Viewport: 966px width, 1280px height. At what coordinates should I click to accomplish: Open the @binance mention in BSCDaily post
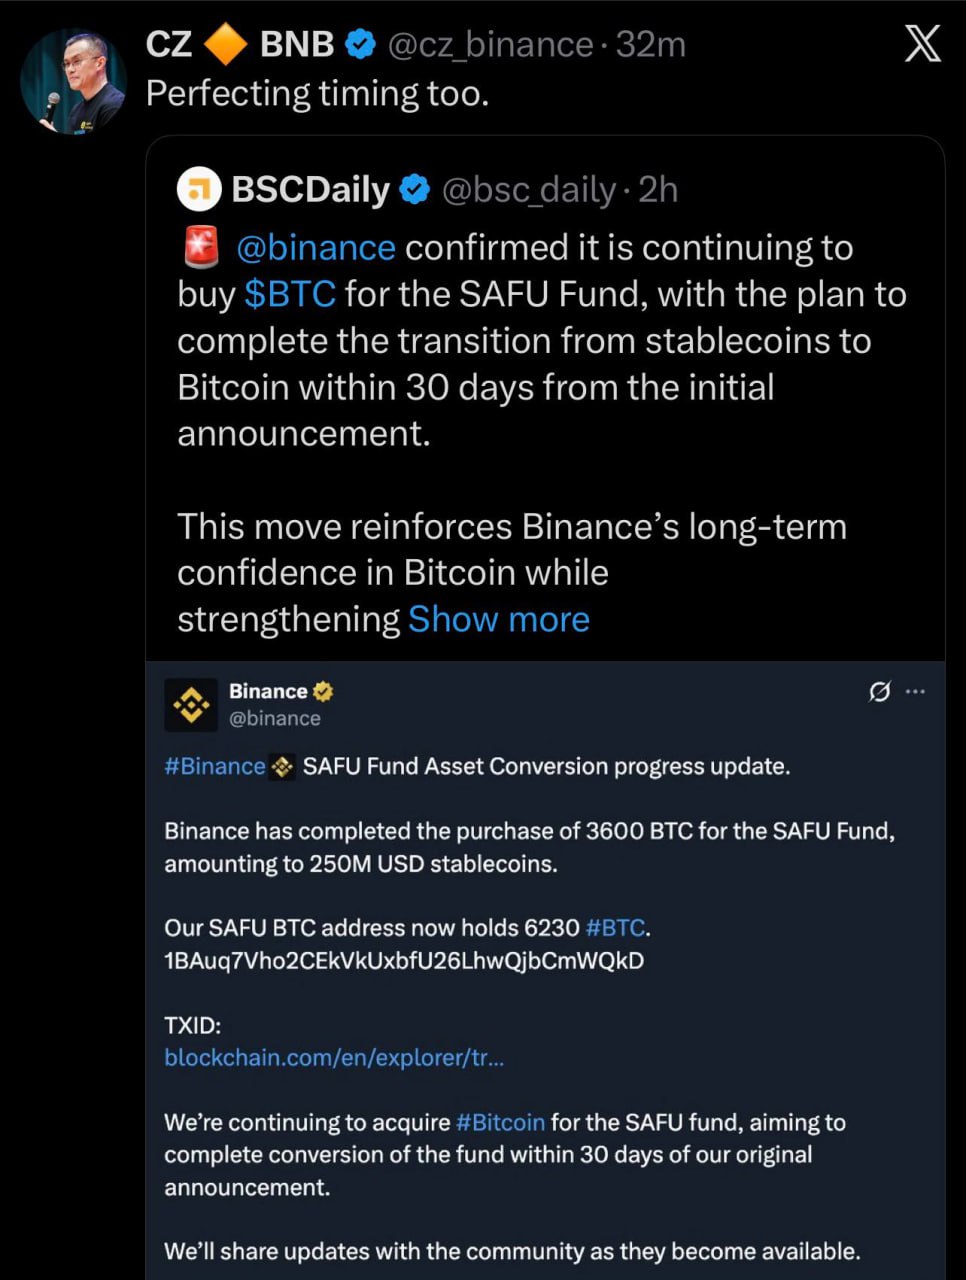(x=315, y=248)
